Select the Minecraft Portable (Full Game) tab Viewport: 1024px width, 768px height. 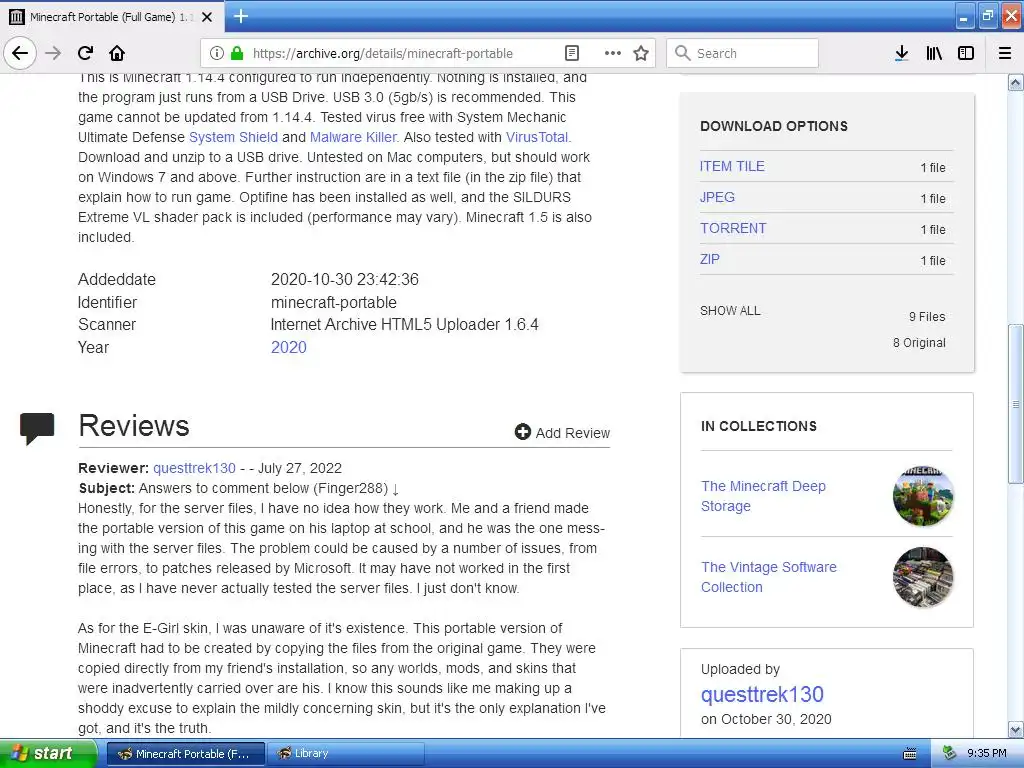click(x=111, y=17)
